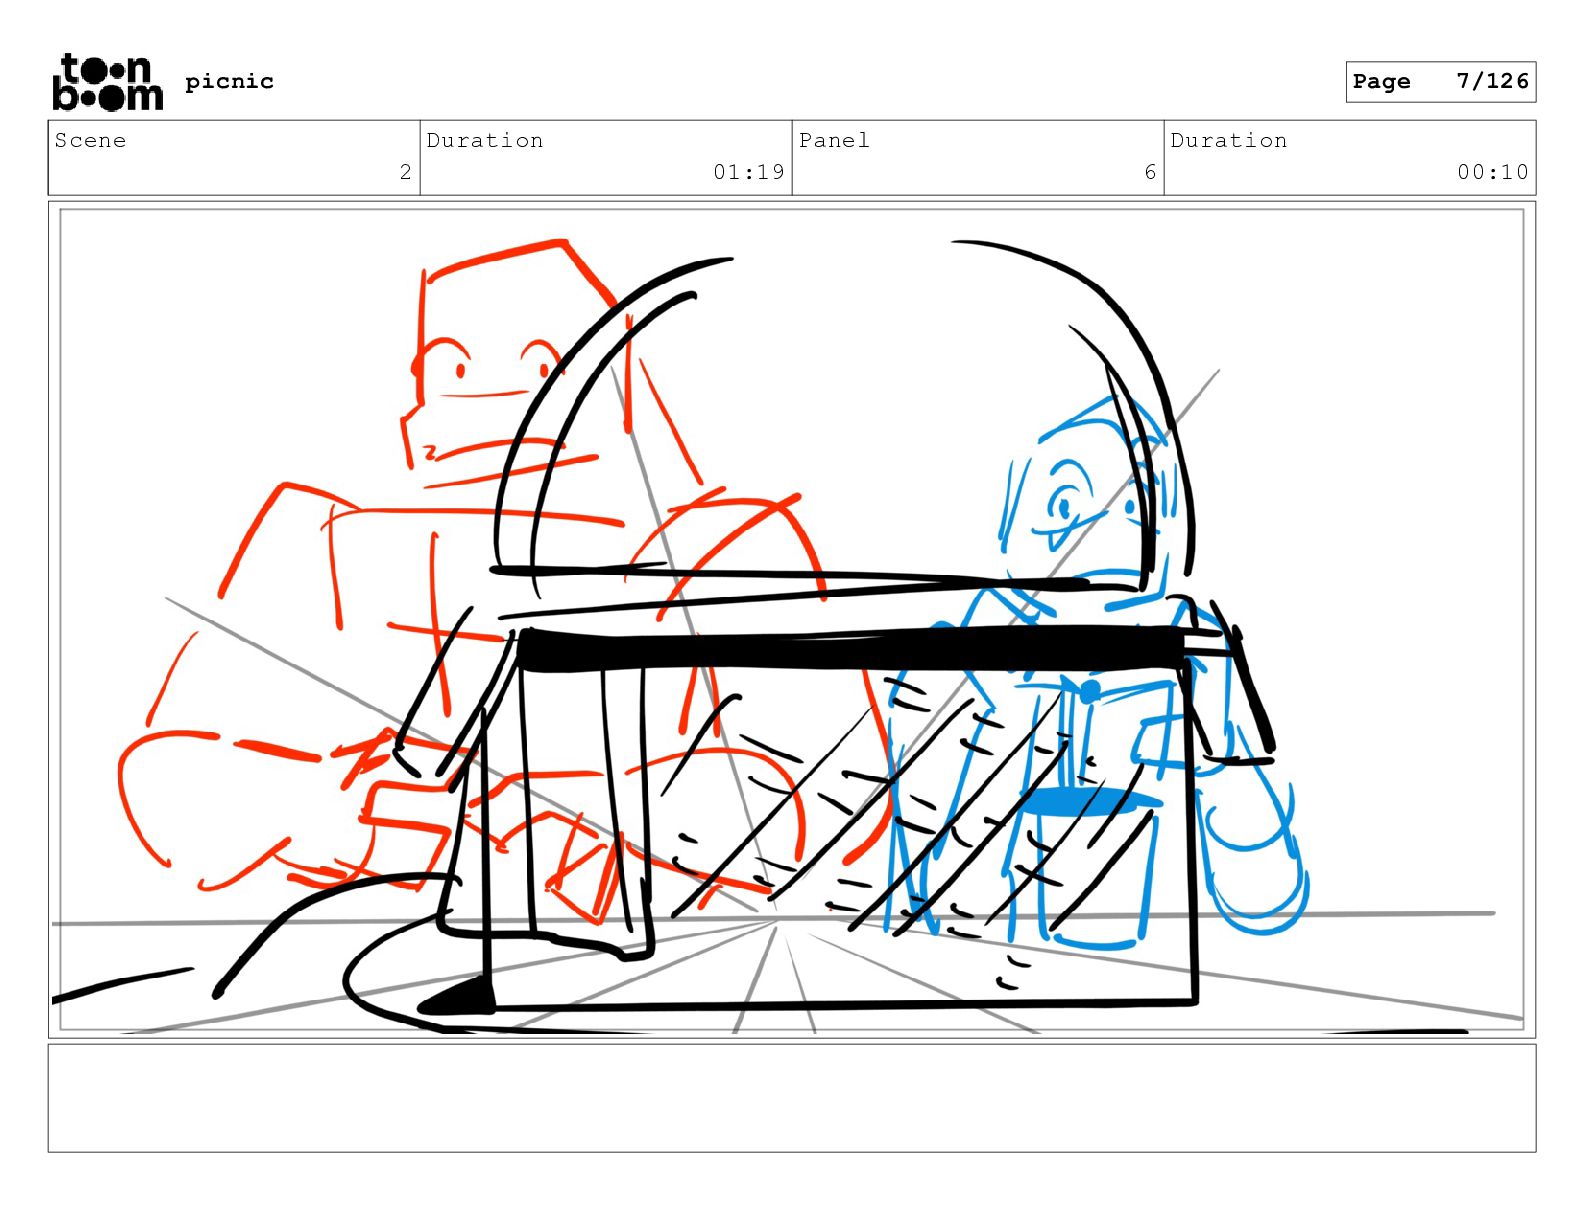Click the empty notes box below the panel

[x=792, y=1098]
